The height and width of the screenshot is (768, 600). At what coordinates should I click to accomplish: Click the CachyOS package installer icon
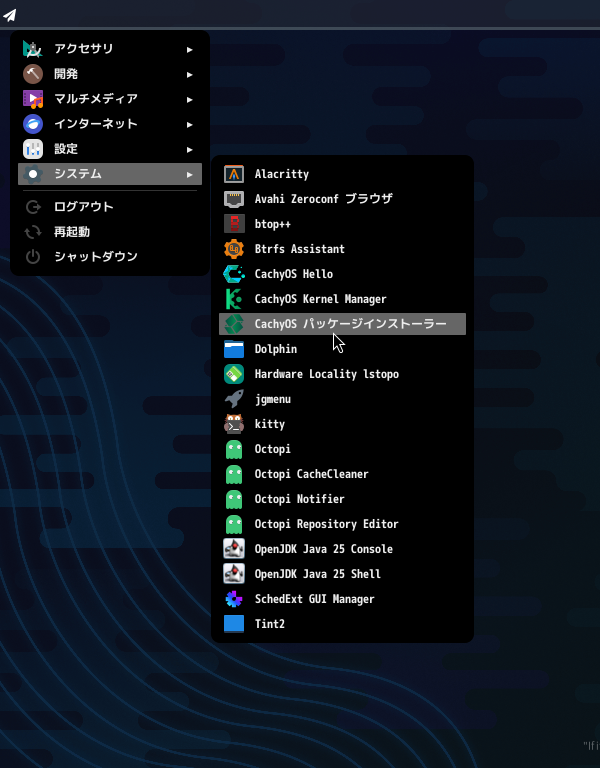tap(234, 324)
